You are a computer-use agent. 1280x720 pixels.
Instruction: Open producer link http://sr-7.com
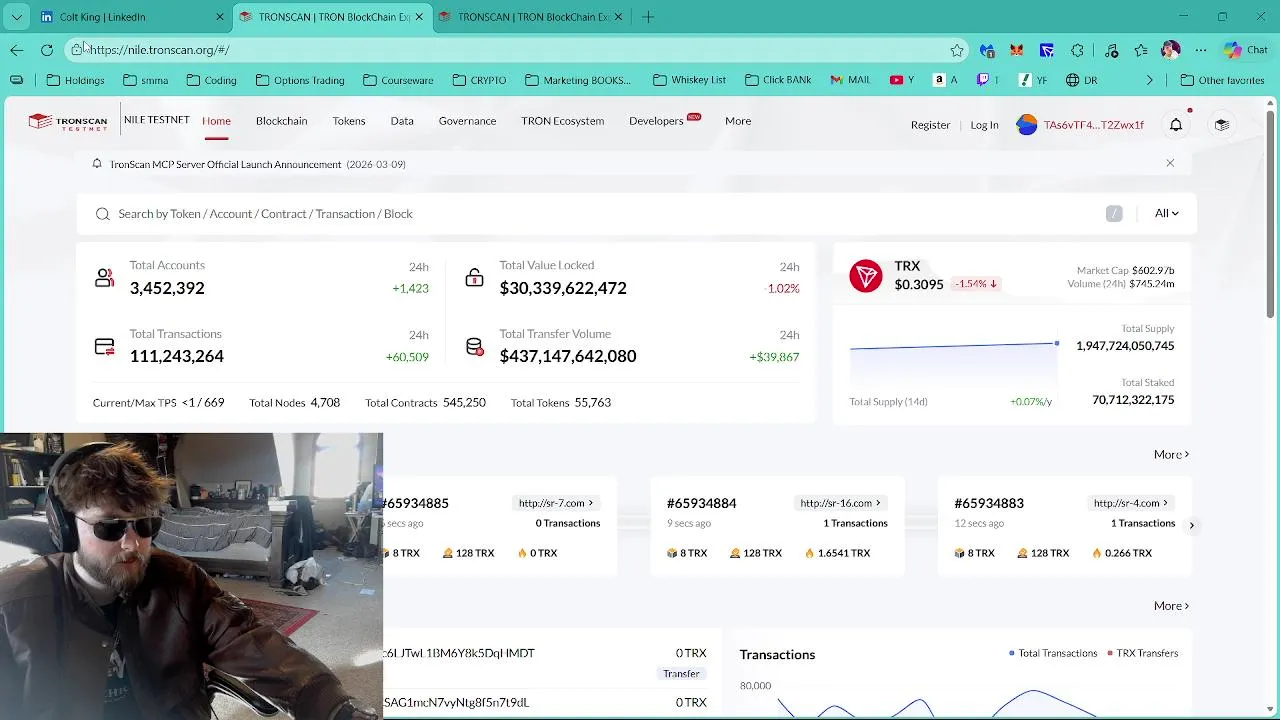tap(556, 503)
